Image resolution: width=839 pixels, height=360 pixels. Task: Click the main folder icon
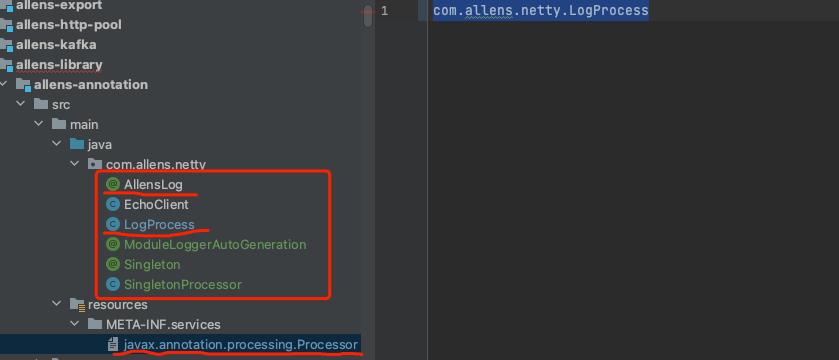pos(59,124)
